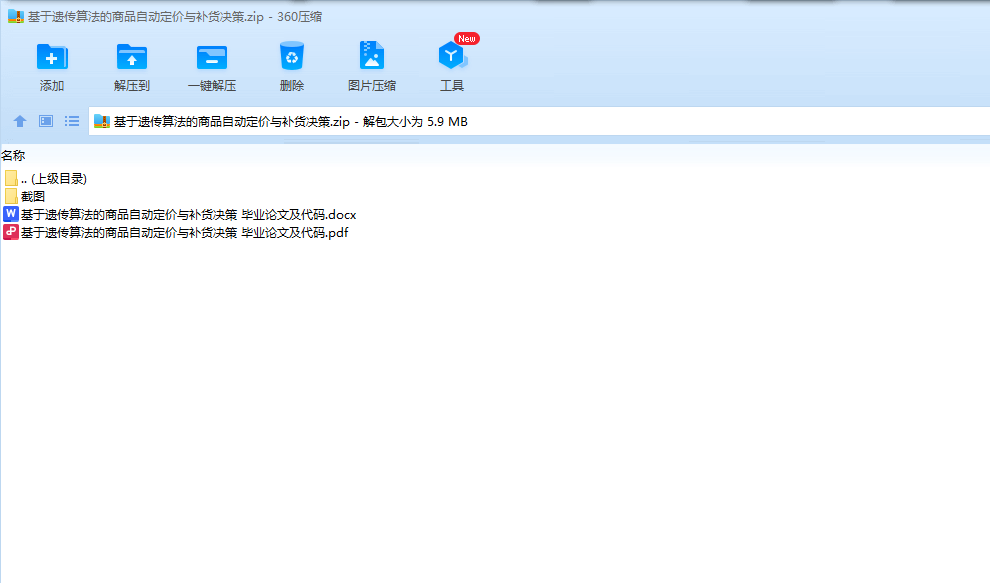The width and height of the screenshot is (990, 583).
Task: Click the window title 基于遗传算法...zip - 360压缩
Action: [x=175, y=17]
